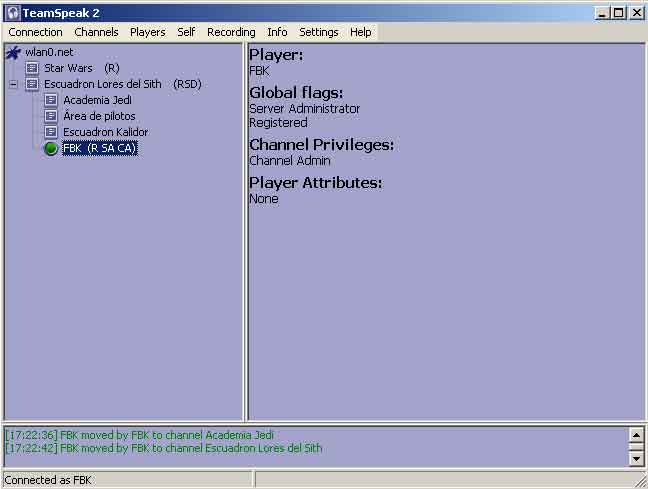This screenshot has height=489, width=648.
Task: Click the green status light beside FBK
Action: pyautogui.click(x=51, y=148)
